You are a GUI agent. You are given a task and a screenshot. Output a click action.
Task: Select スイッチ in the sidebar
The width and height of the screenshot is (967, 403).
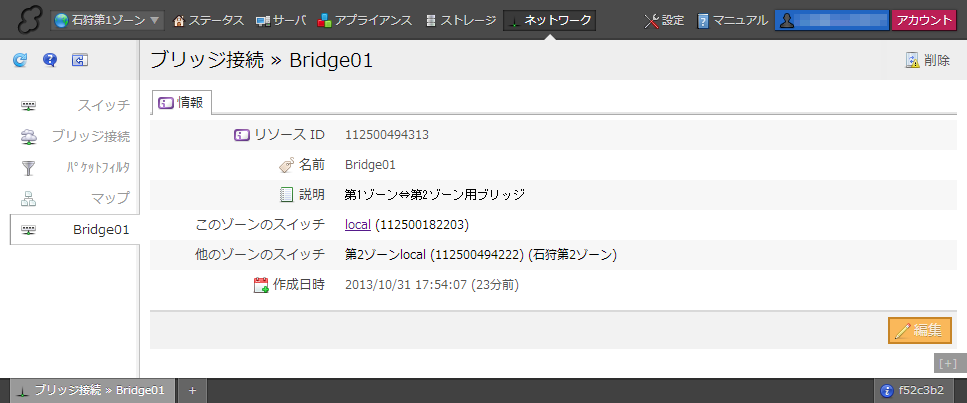click(103, 105)
